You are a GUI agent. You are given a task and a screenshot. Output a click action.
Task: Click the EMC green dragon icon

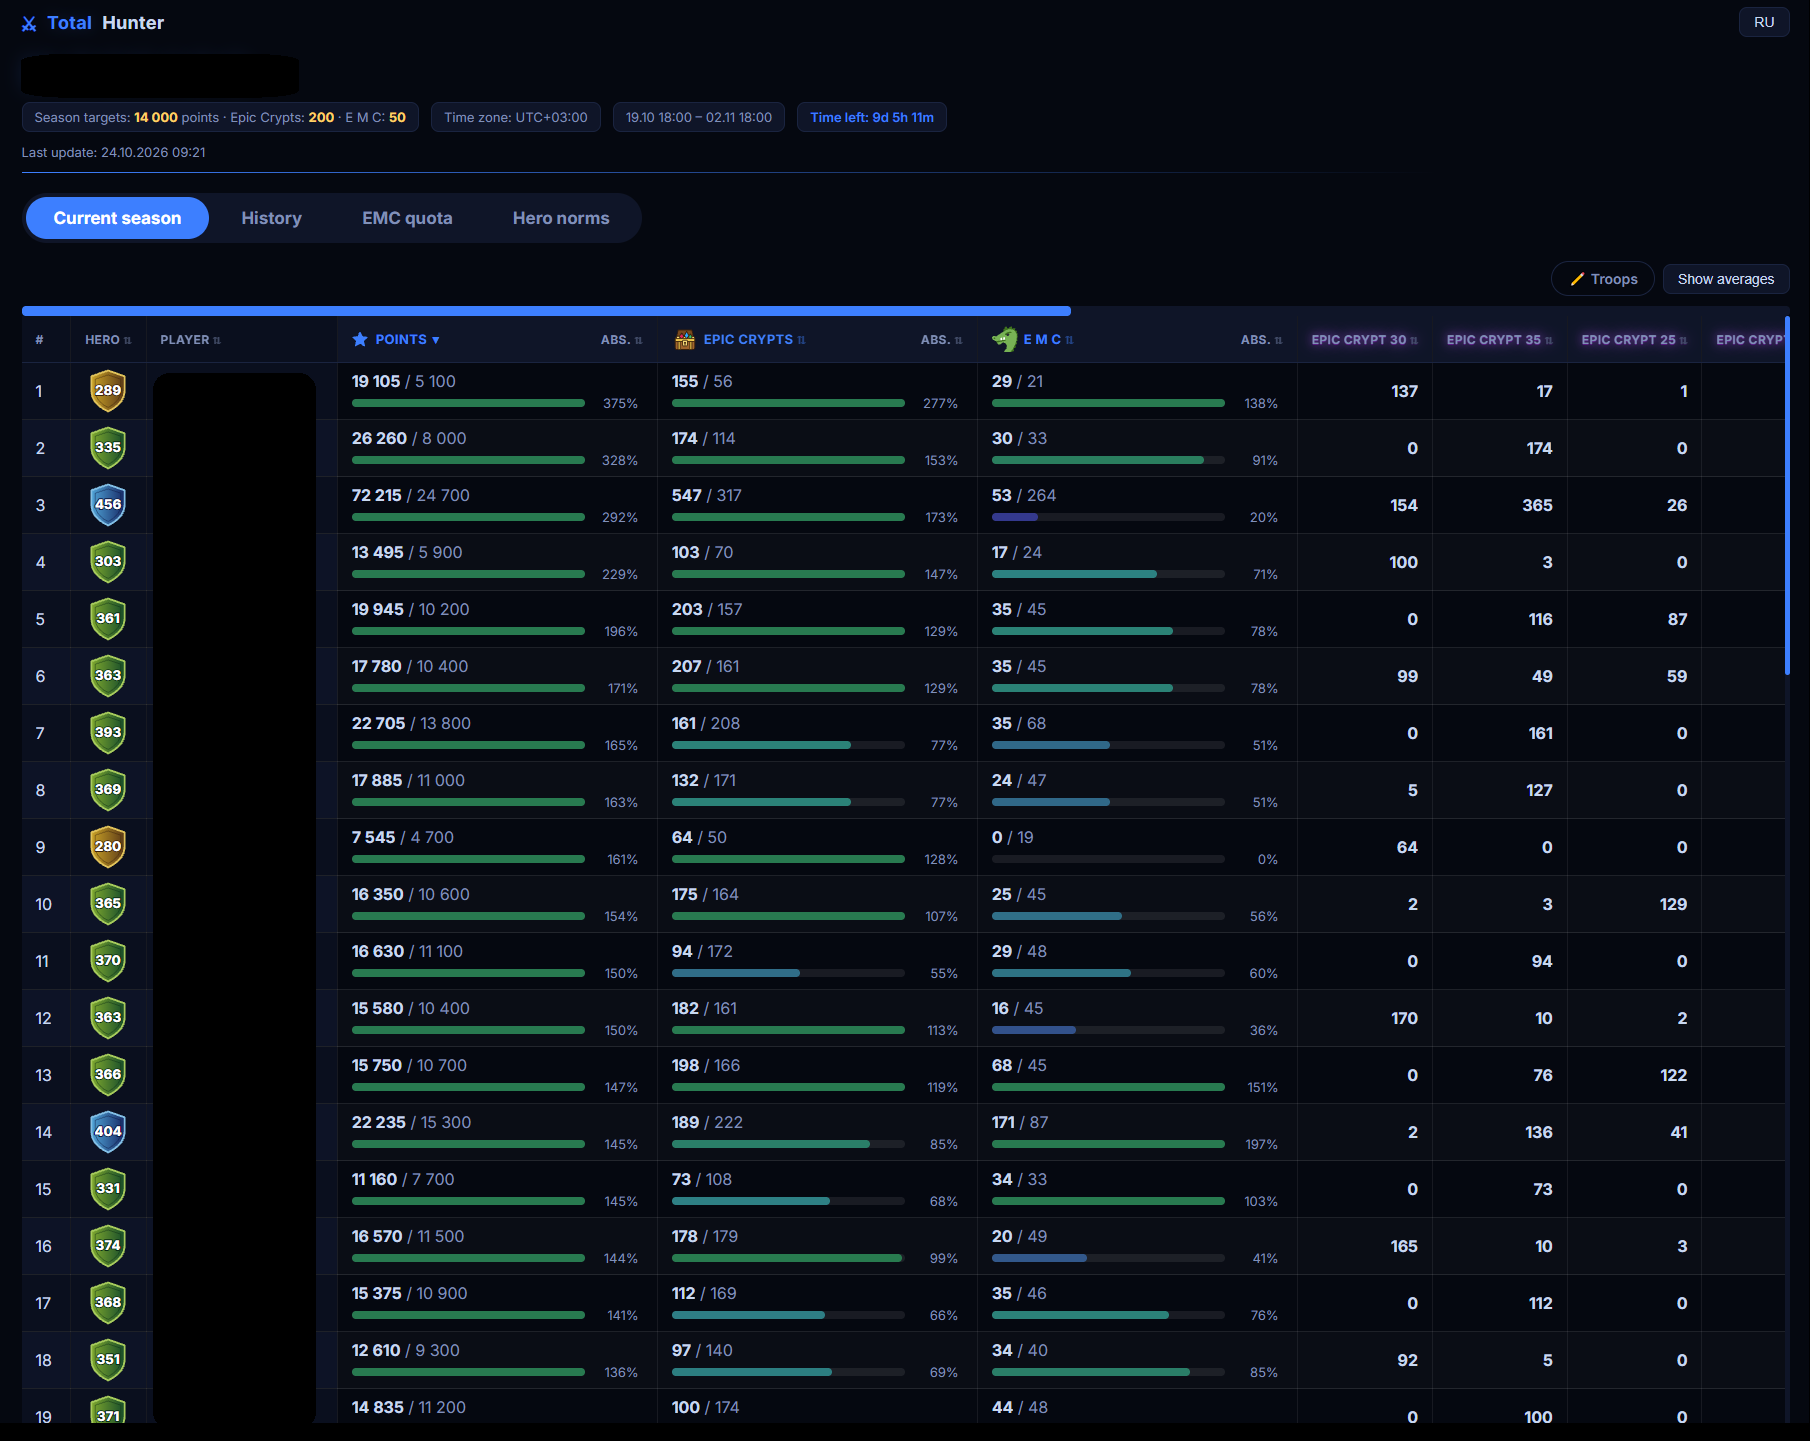pos(1005,340)
